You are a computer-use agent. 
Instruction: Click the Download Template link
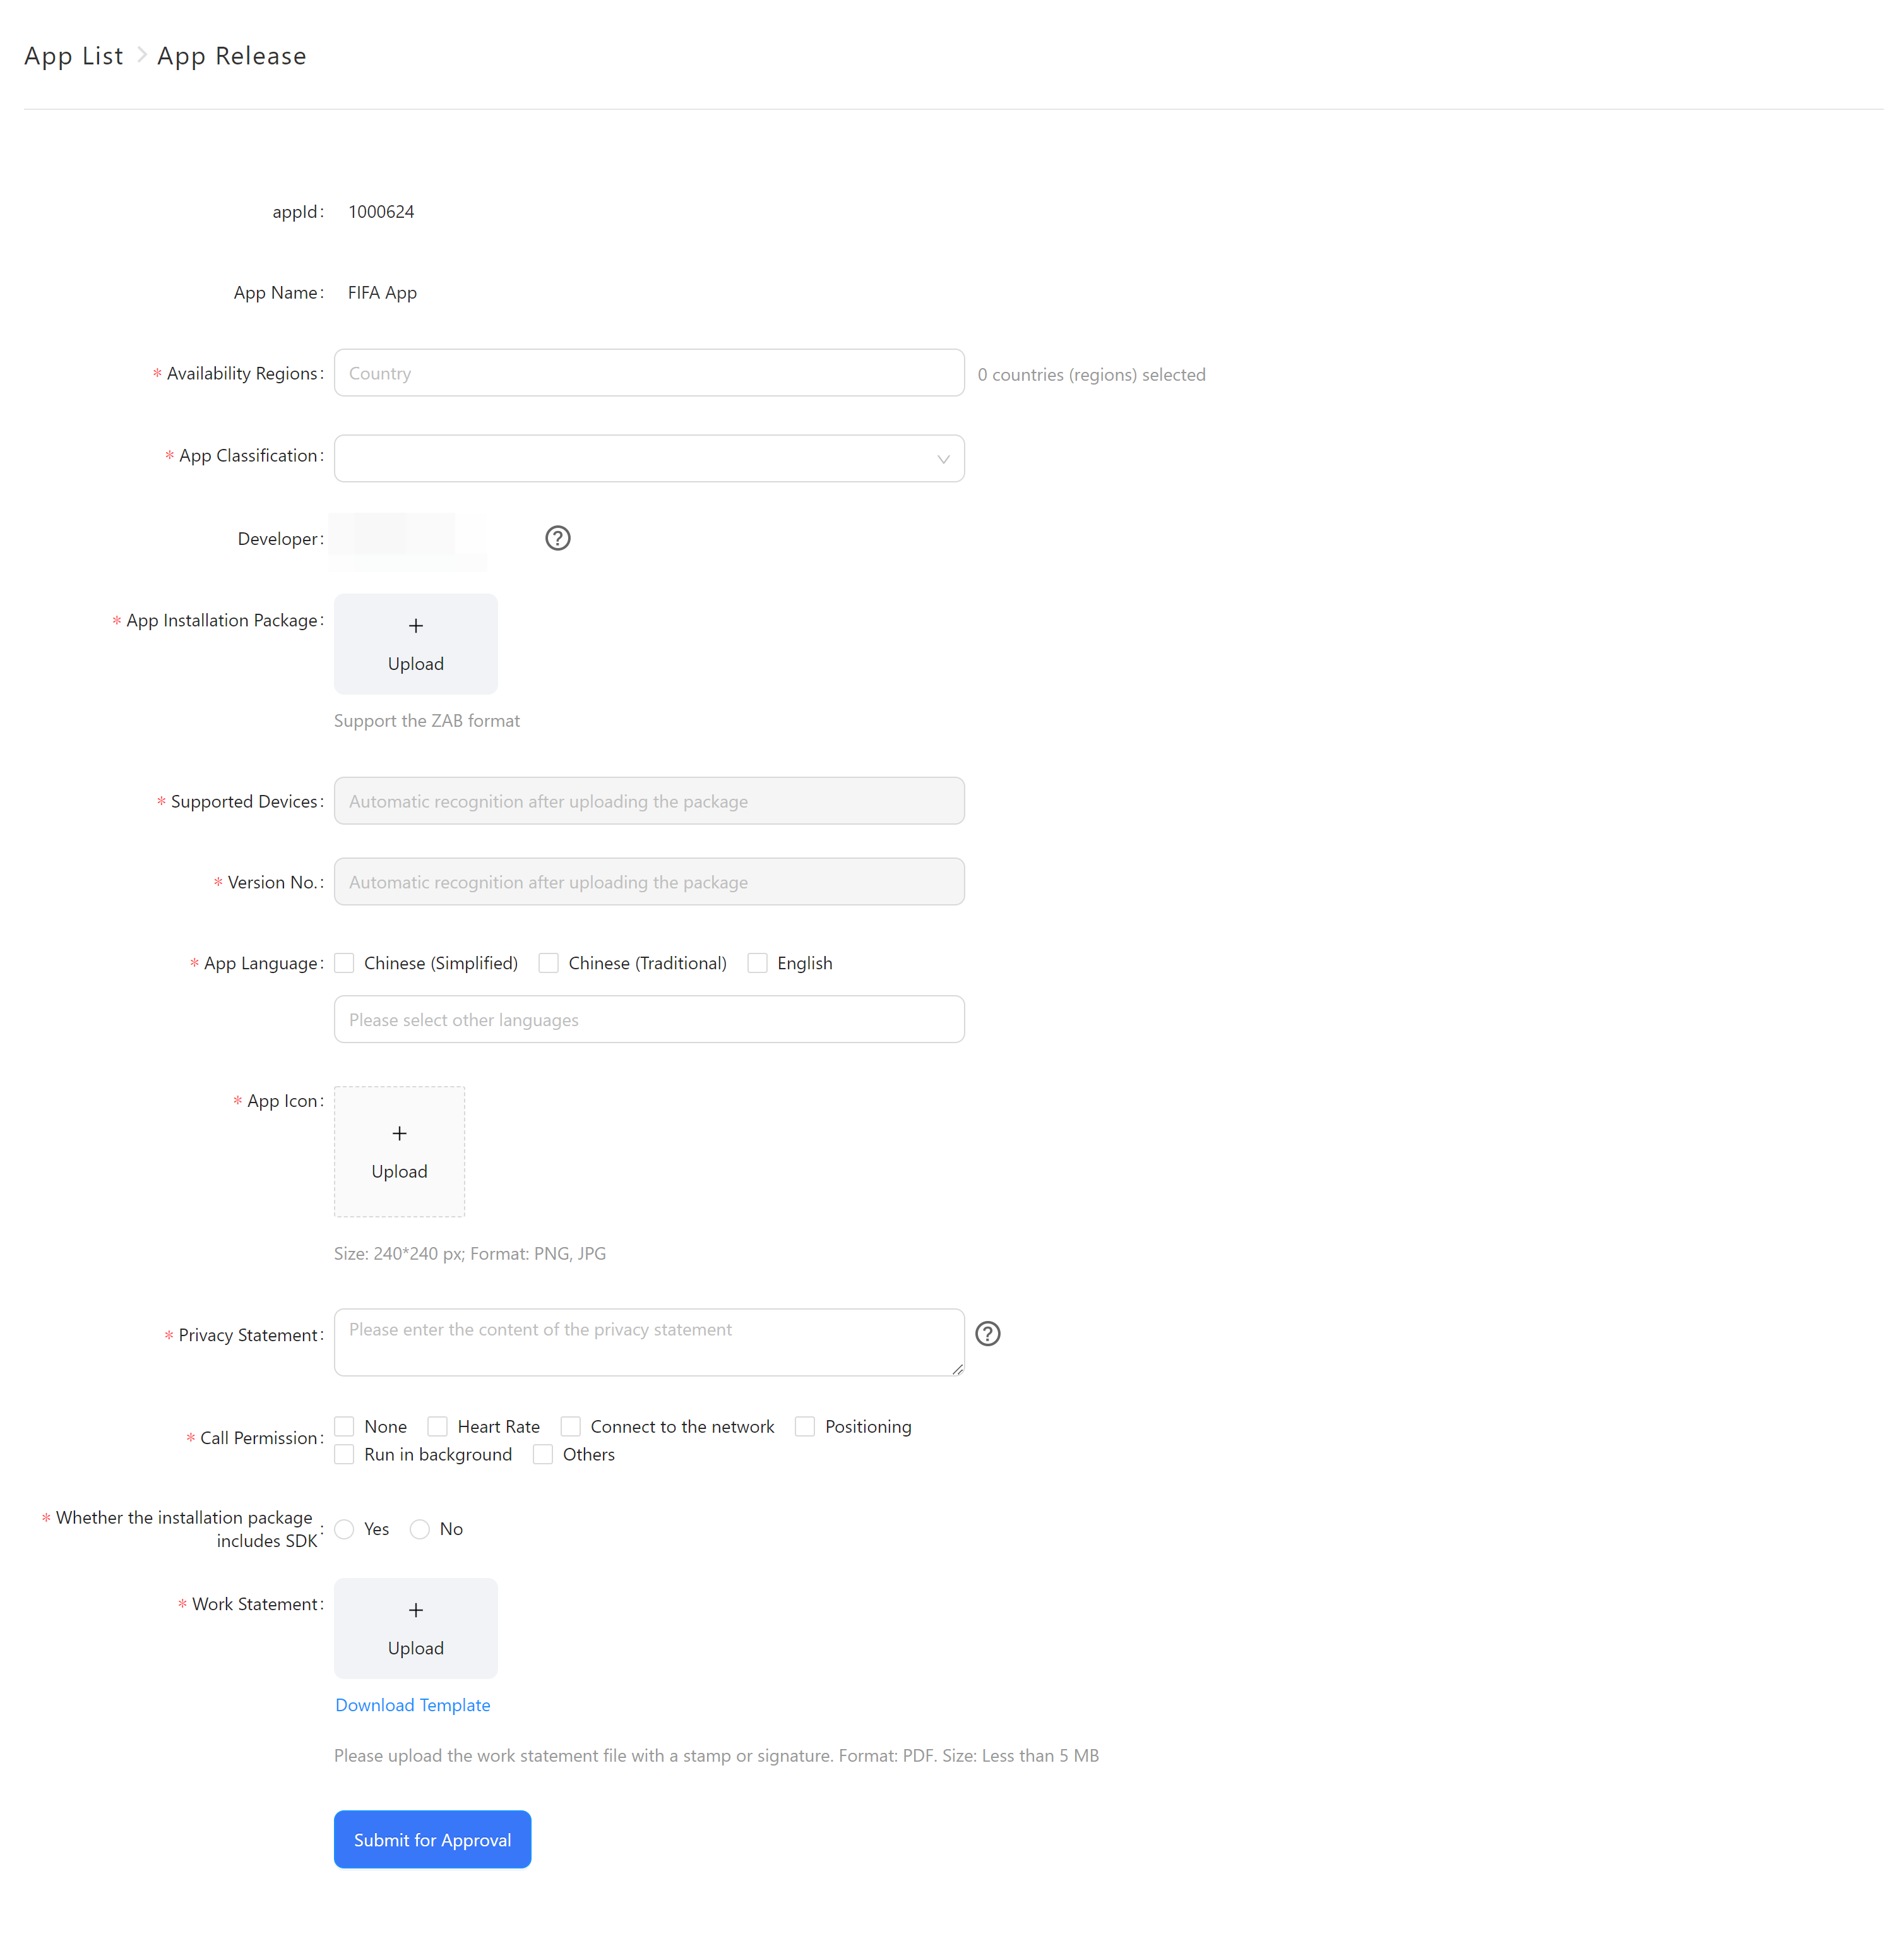(412, 1705)
